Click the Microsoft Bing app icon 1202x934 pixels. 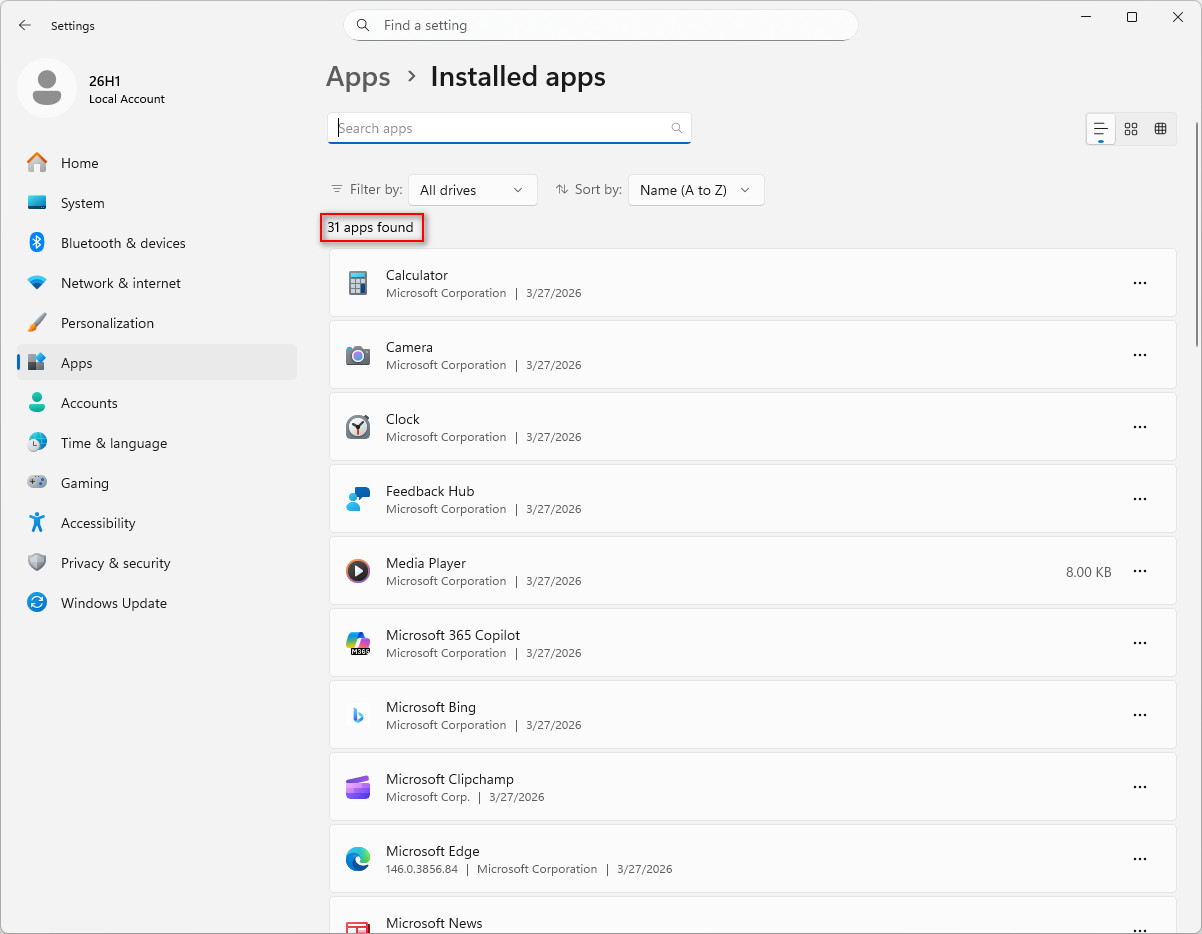[358, 715]
